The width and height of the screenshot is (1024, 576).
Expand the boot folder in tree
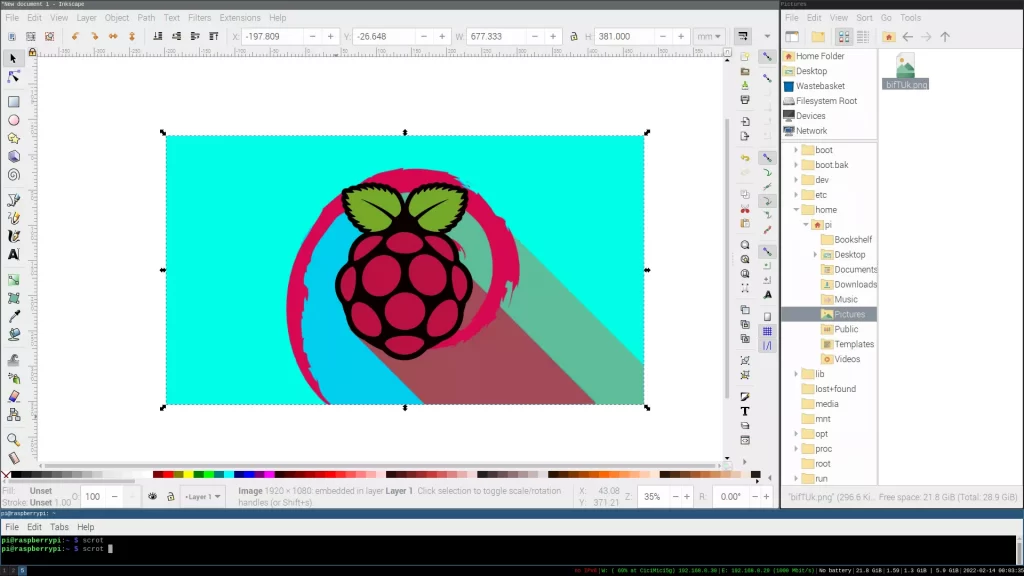tap(796, 150)
